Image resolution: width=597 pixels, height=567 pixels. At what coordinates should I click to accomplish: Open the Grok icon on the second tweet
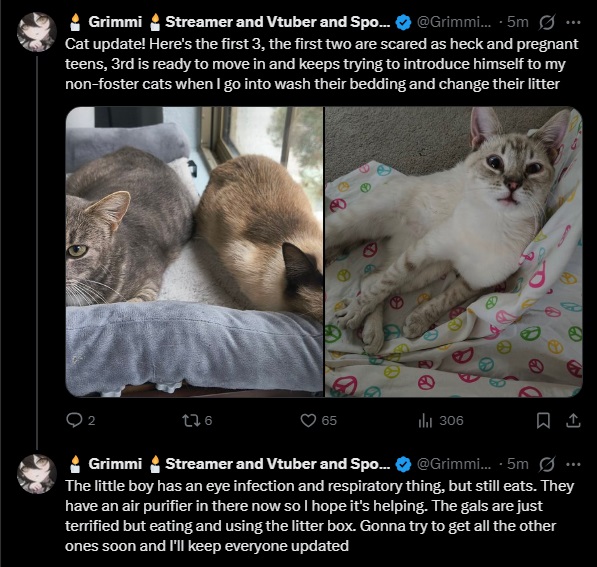click(546, 464)
